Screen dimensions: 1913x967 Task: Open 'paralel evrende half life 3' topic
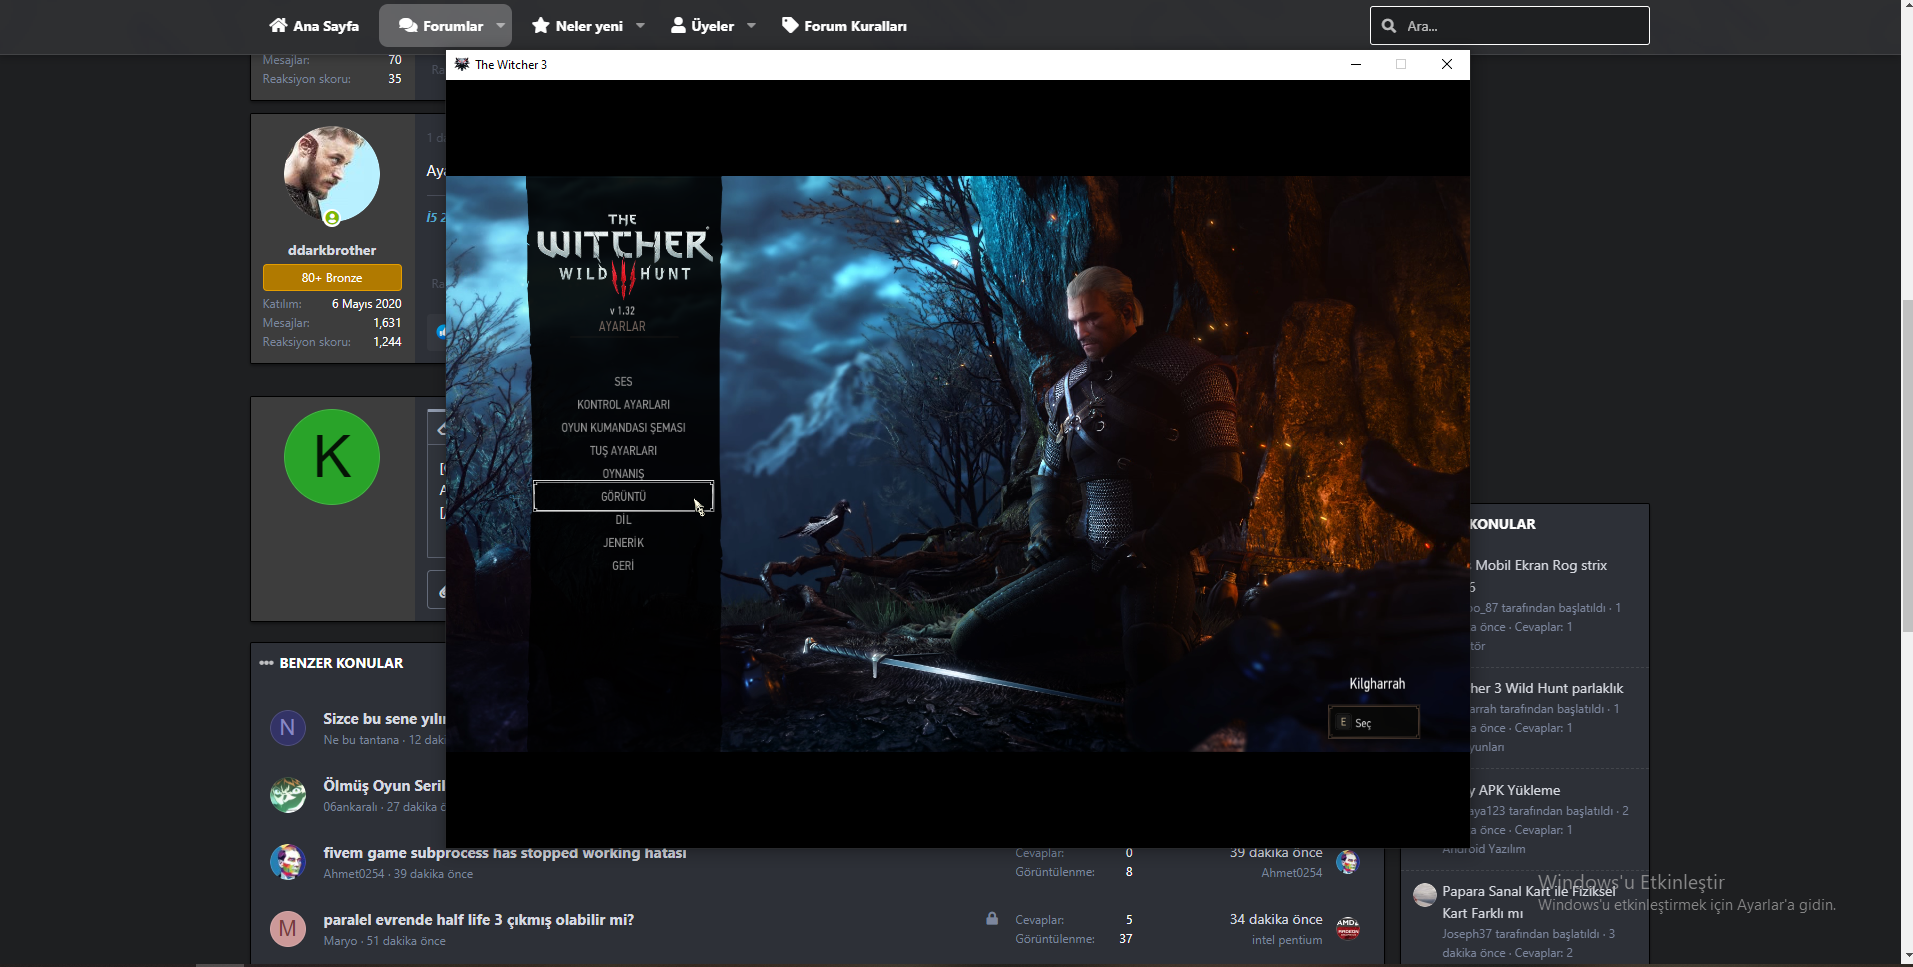tap(478, 920)
